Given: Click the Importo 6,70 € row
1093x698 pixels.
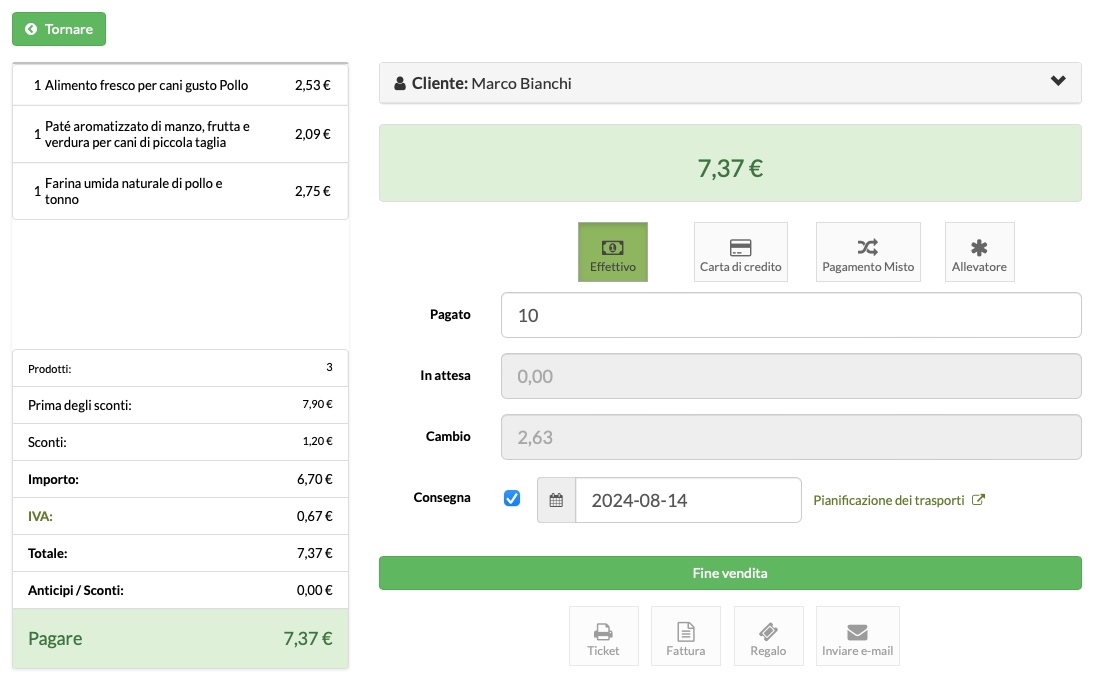Looking at the screenshot, I should click(180, 479).
